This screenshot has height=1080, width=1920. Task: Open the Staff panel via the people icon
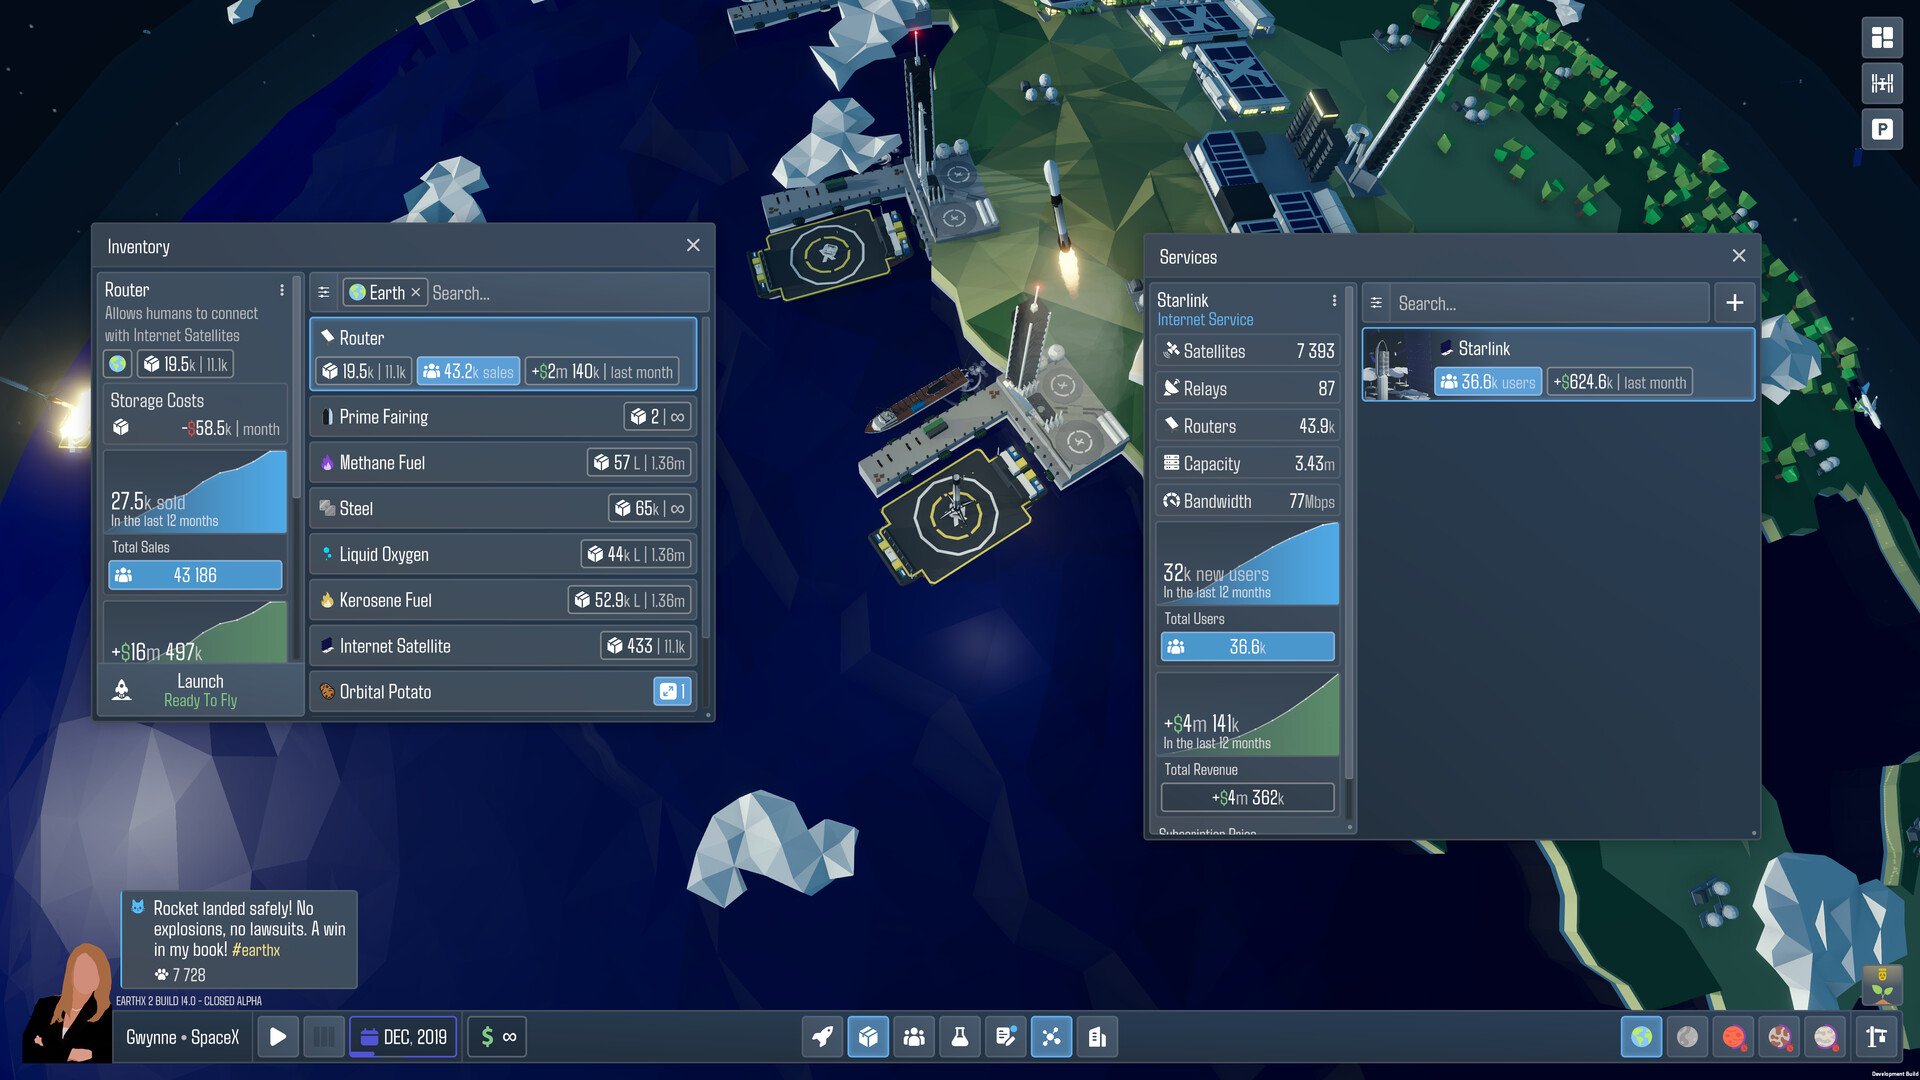coord(913,1037)
